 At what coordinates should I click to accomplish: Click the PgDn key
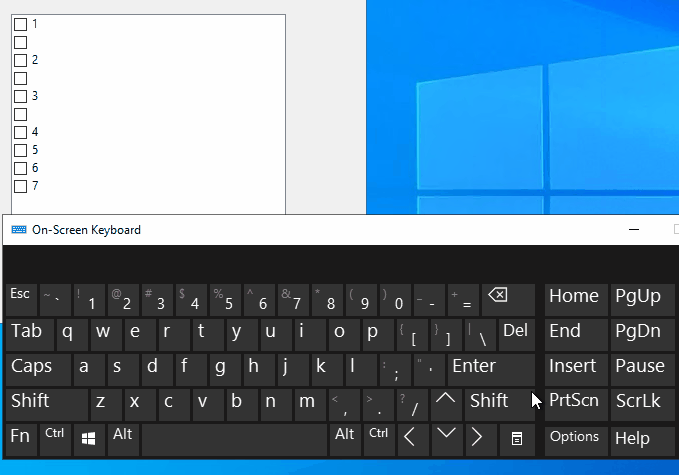pos(643,335)
